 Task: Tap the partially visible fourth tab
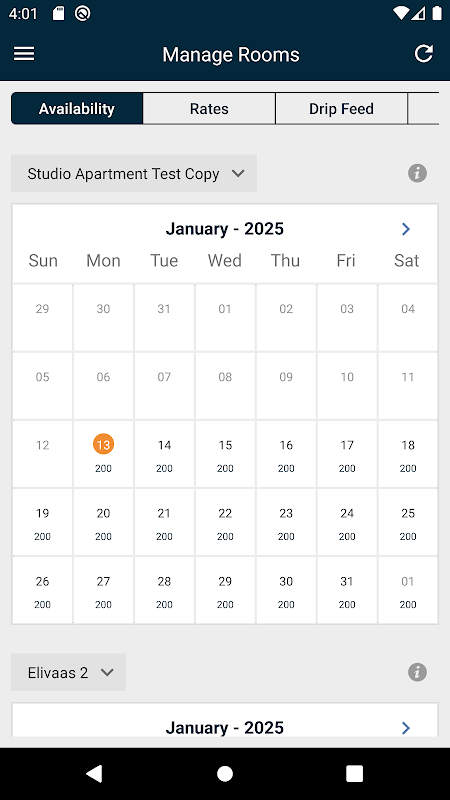[x=423, y=109]
